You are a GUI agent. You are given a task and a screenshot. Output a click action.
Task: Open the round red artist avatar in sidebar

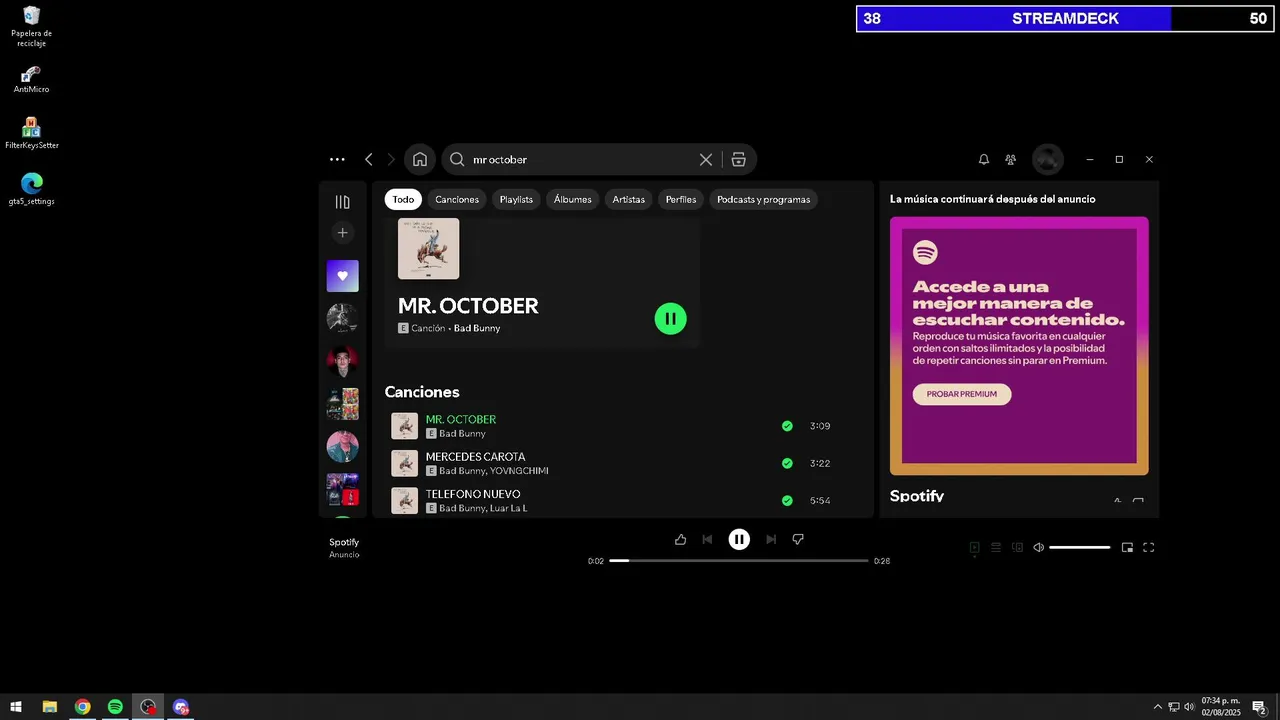(x=342, y=361)
